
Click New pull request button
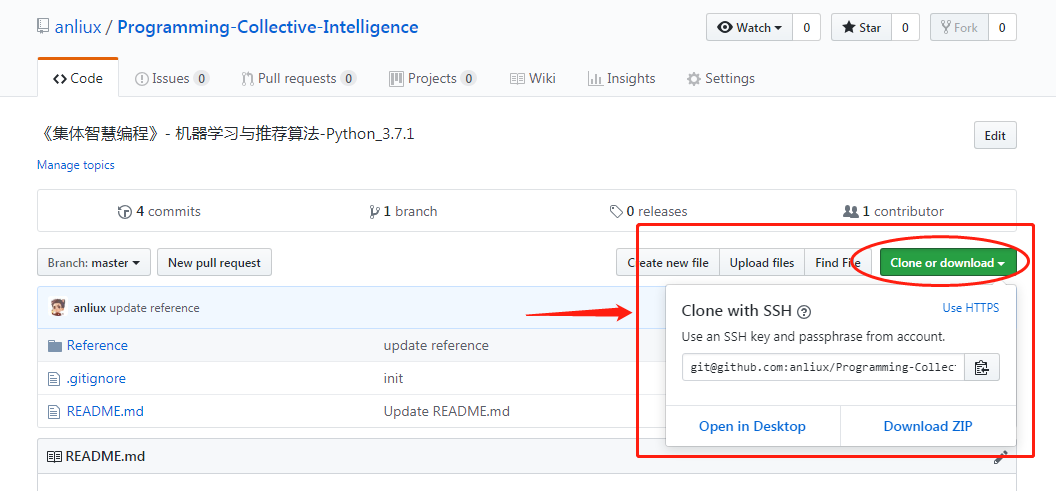(214, 263)
